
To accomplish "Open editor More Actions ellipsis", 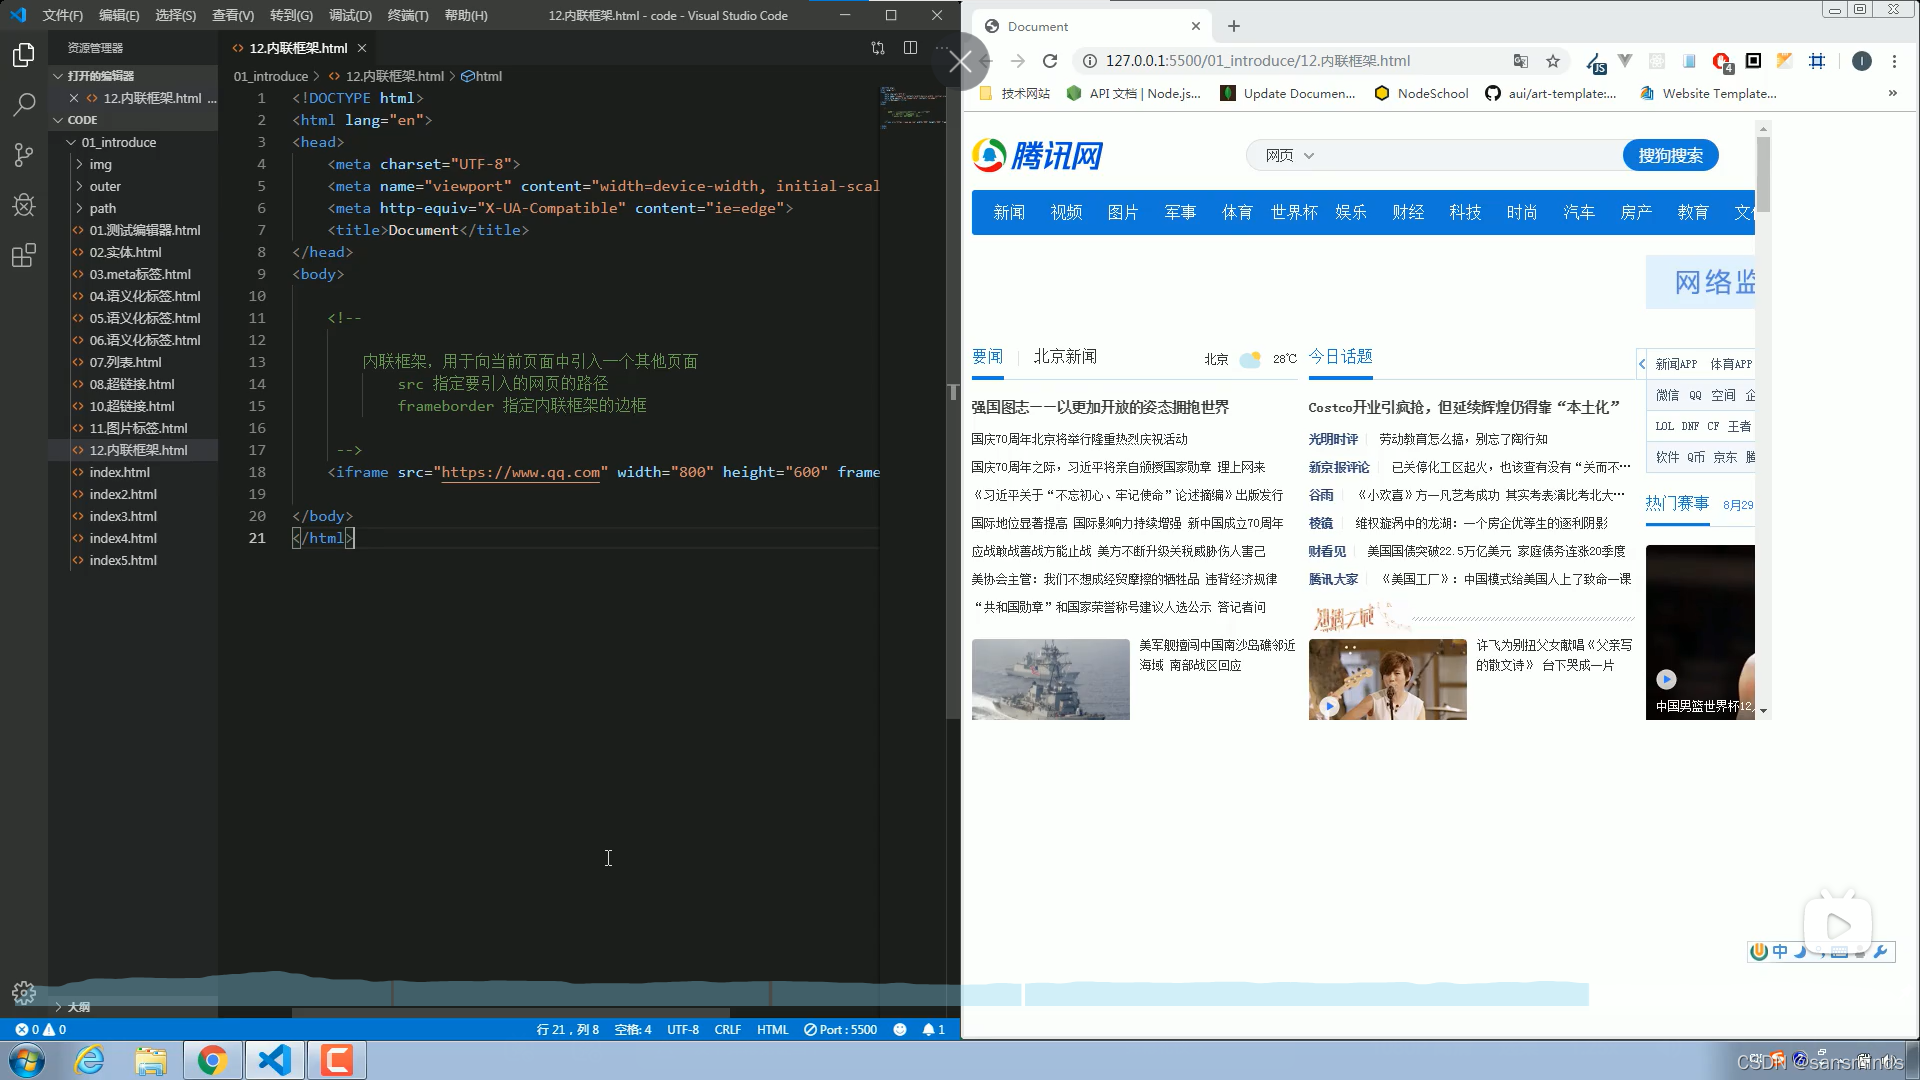I will [942, 48].
